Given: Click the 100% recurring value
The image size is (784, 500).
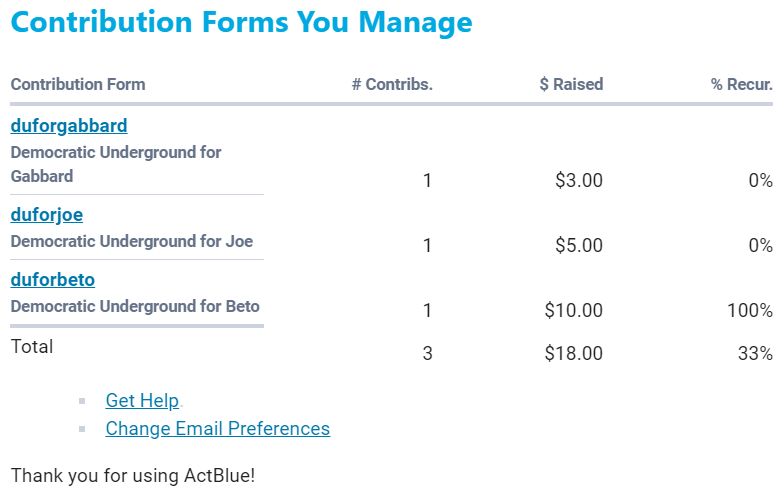Looking at the screenshot, I should [x=750, y=311].
